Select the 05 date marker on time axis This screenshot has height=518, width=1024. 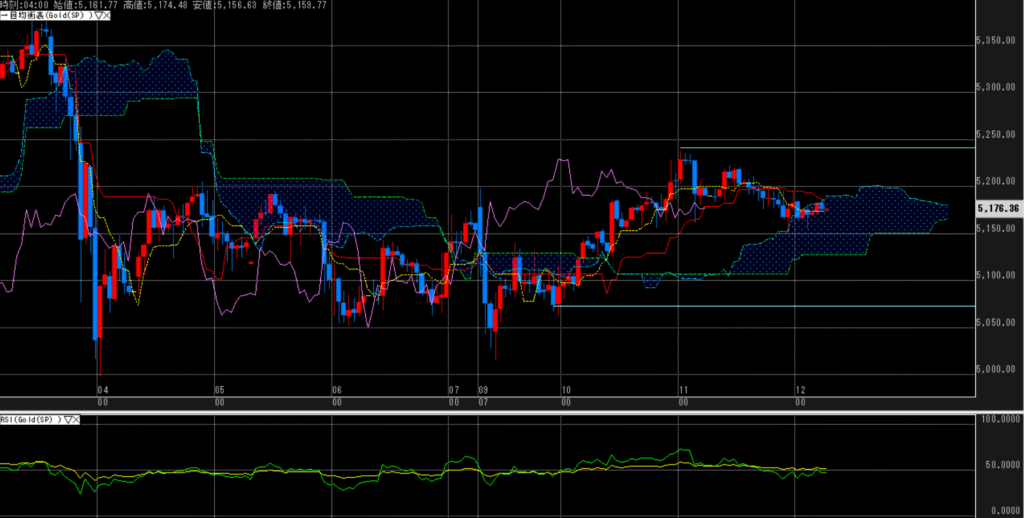(x=218, y=390)
